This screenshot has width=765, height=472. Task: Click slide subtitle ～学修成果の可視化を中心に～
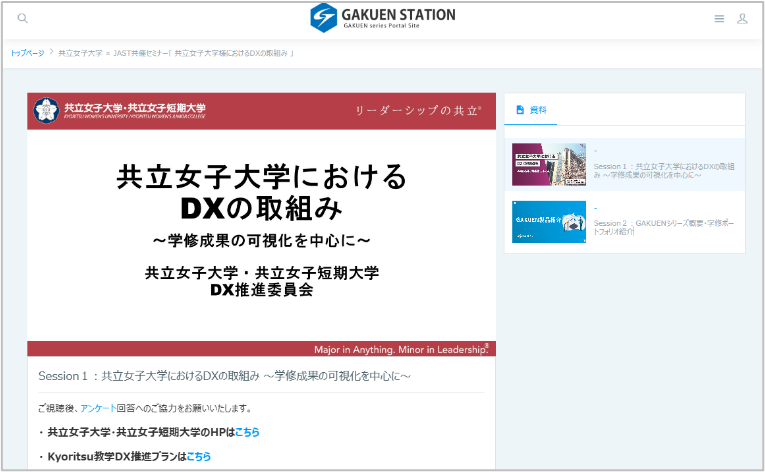(262, 240)
